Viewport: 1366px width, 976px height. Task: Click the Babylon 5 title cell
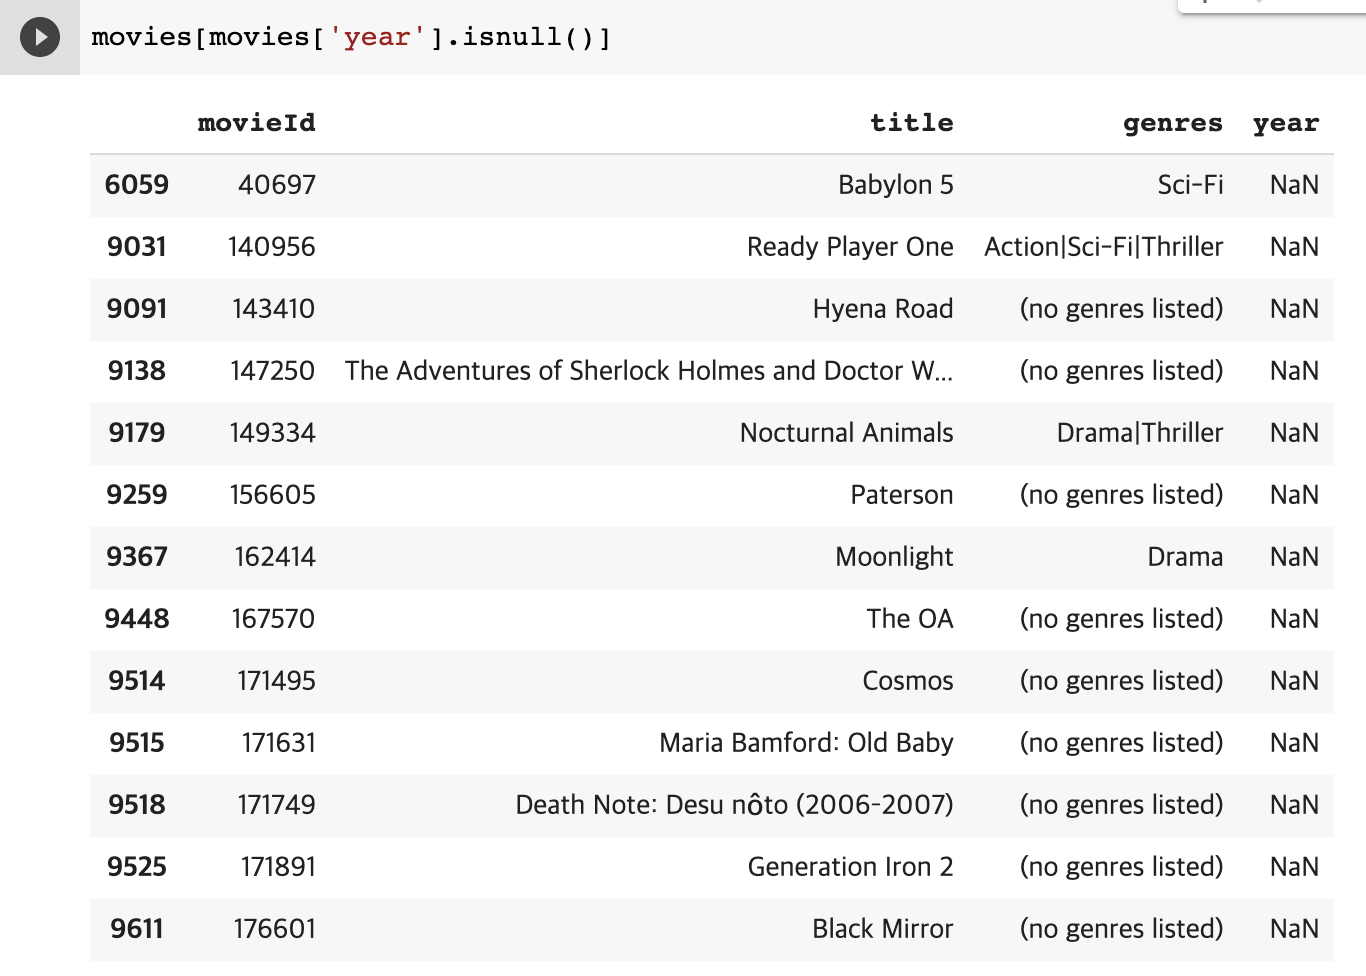[895, 185]
